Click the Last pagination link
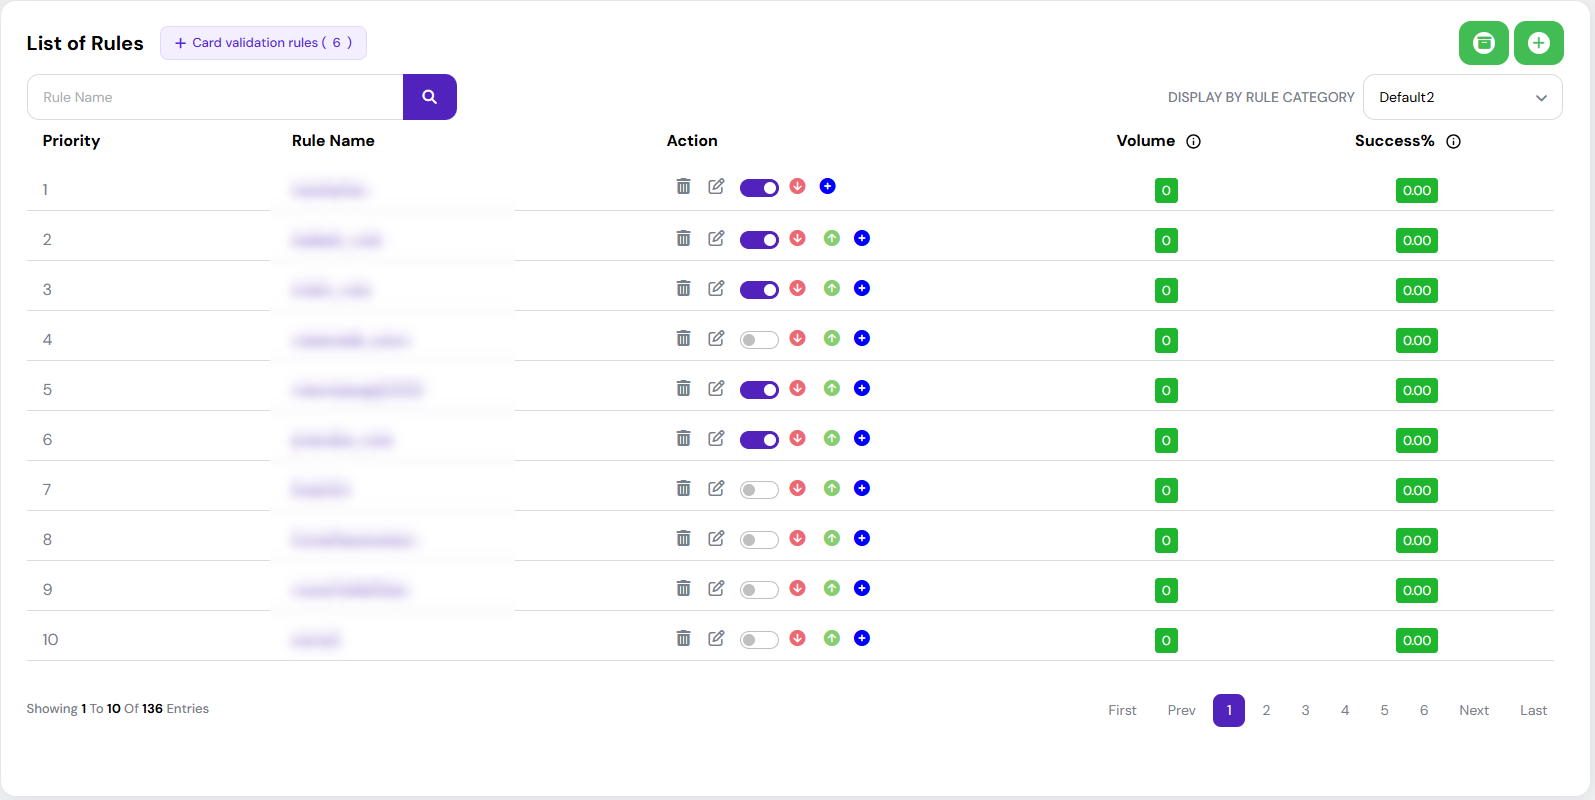This screenshot has width=1595, height=800. [x=1533, y=710]
